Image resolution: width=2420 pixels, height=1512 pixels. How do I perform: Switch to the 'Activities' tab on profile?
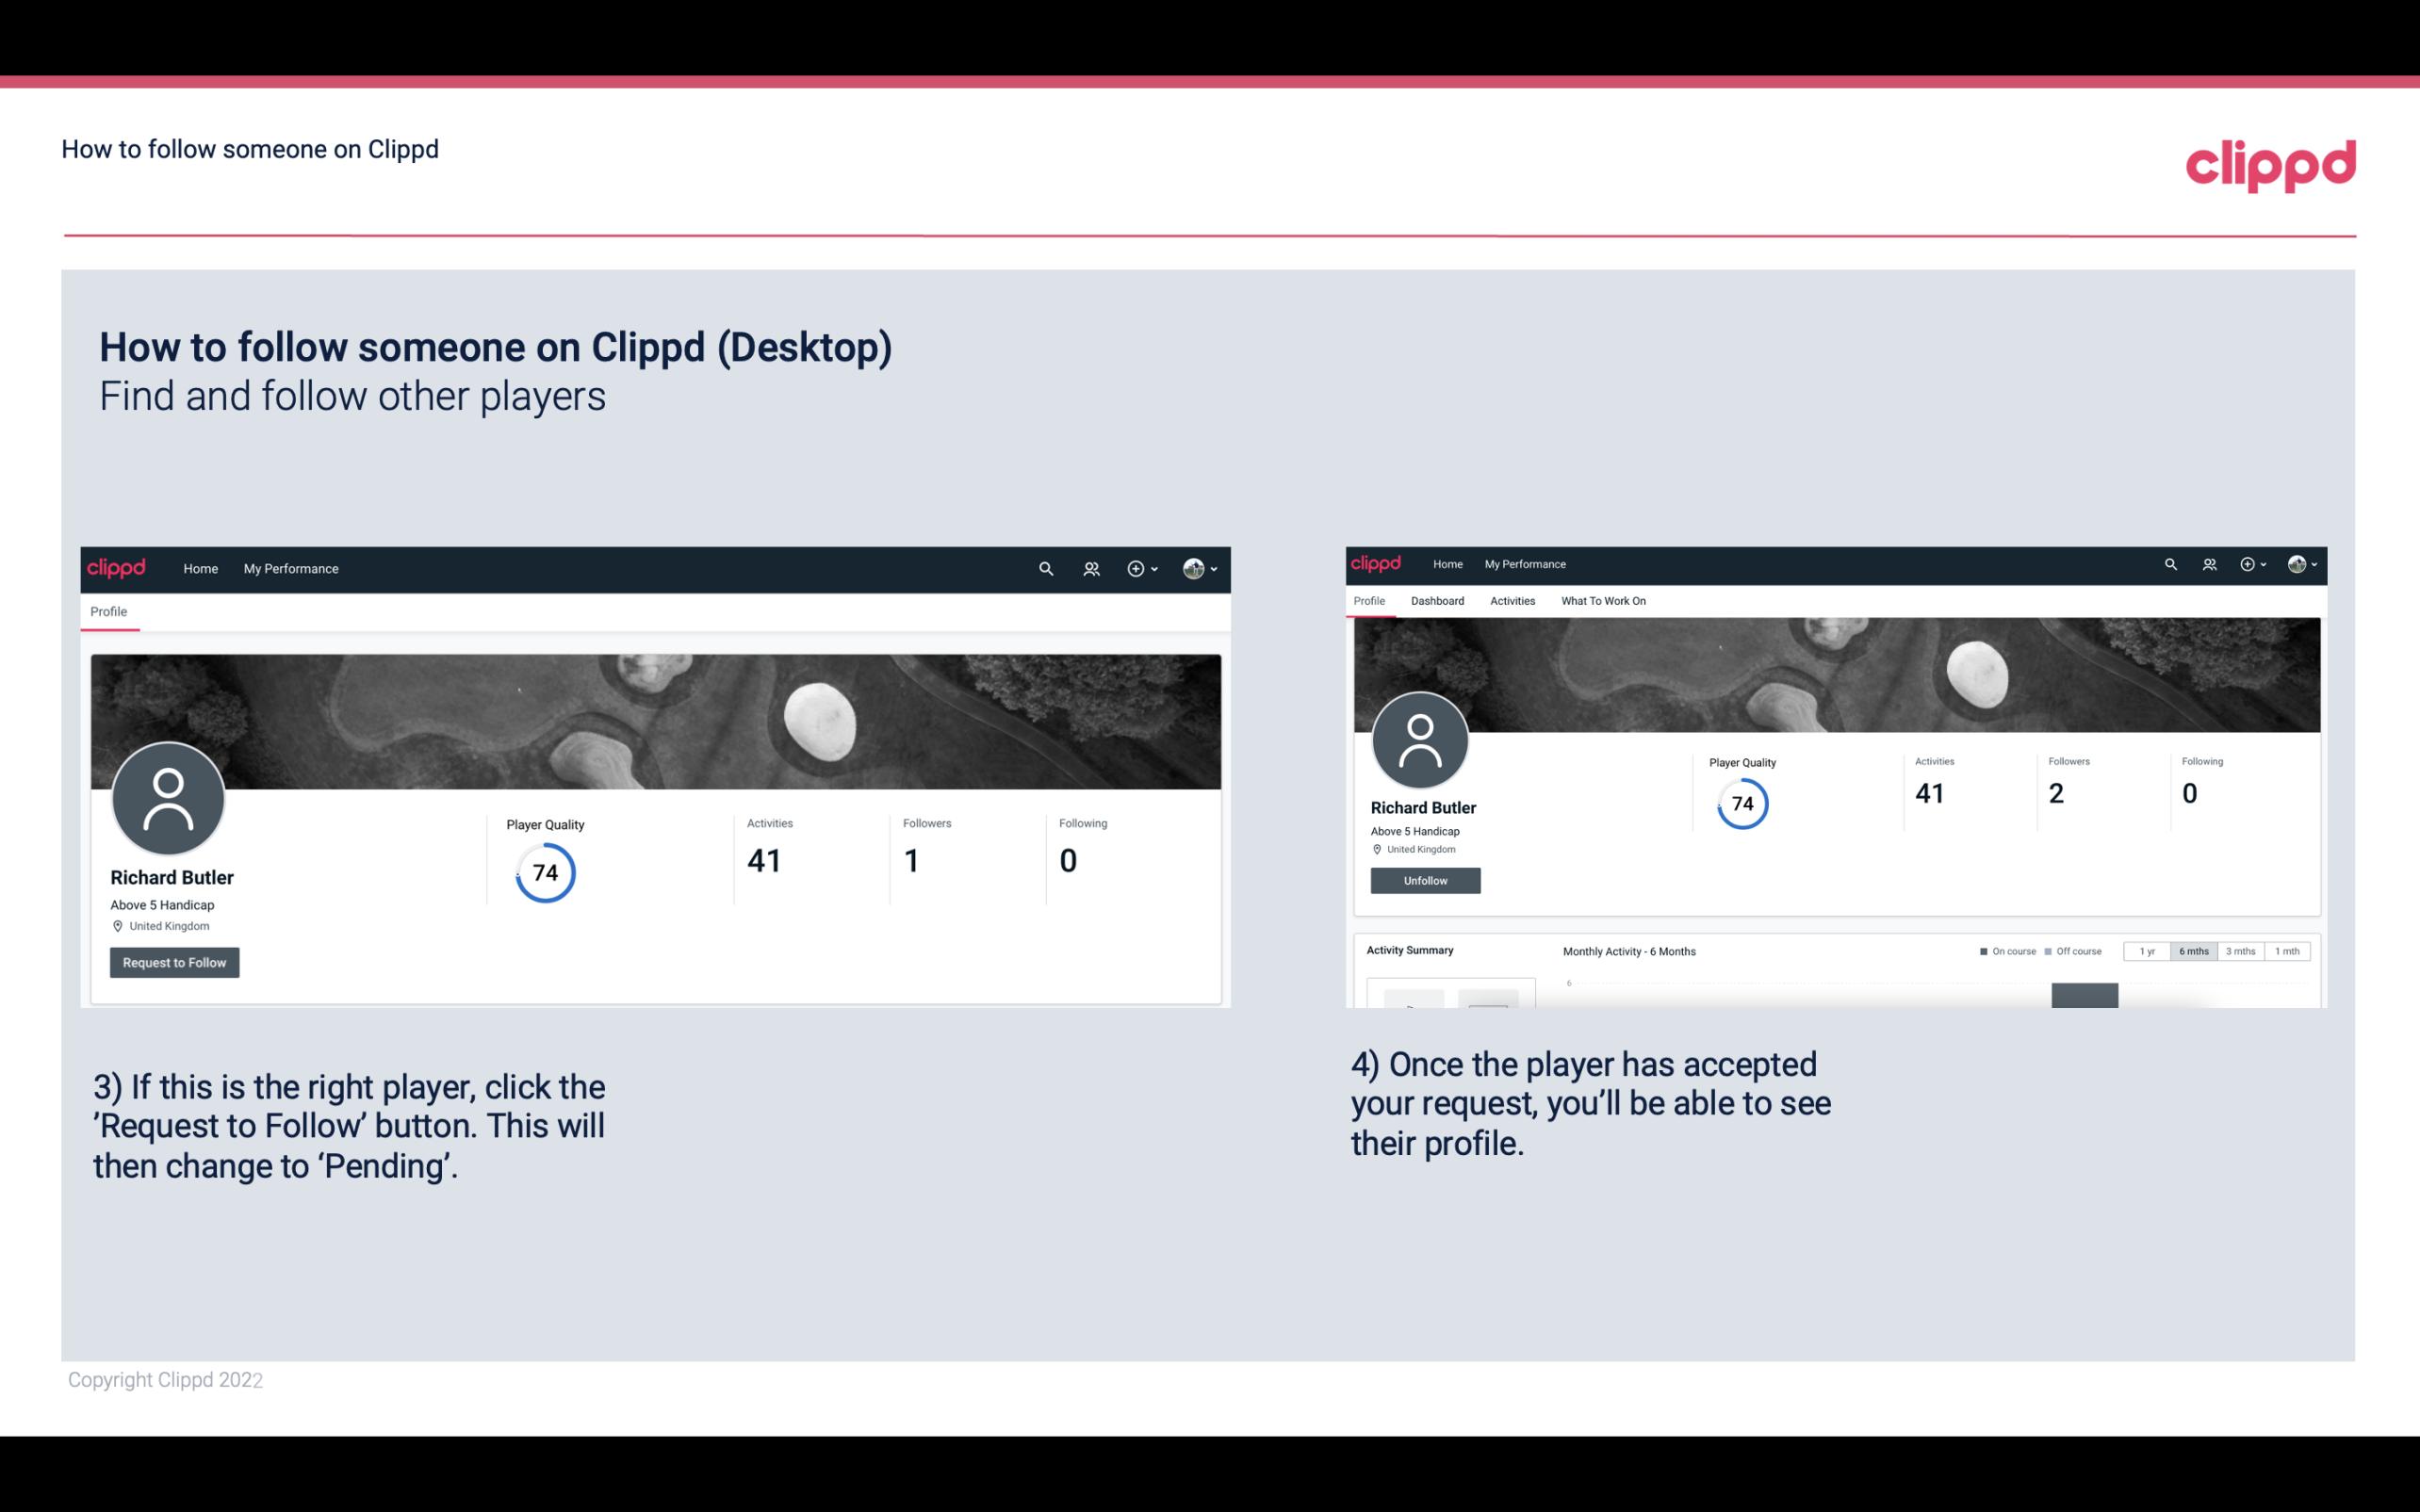pyautogui.click(x=1509, y=601)
